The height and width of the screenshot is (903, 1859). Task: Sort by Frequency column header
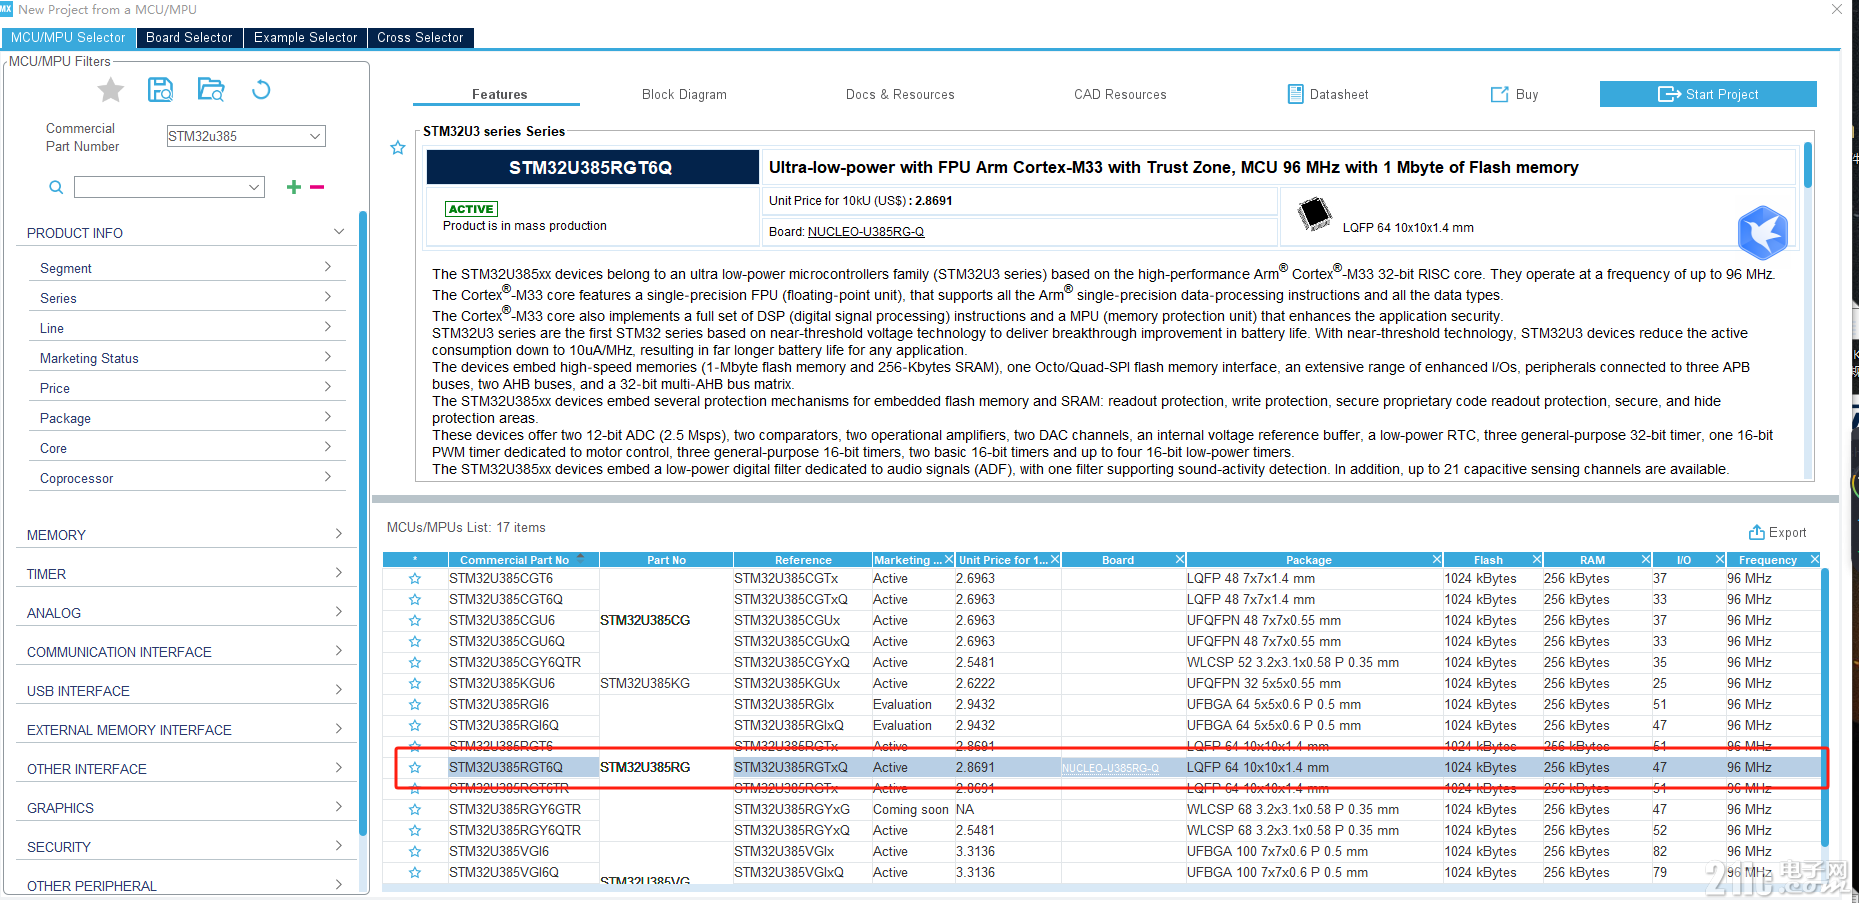(1767, 560)
